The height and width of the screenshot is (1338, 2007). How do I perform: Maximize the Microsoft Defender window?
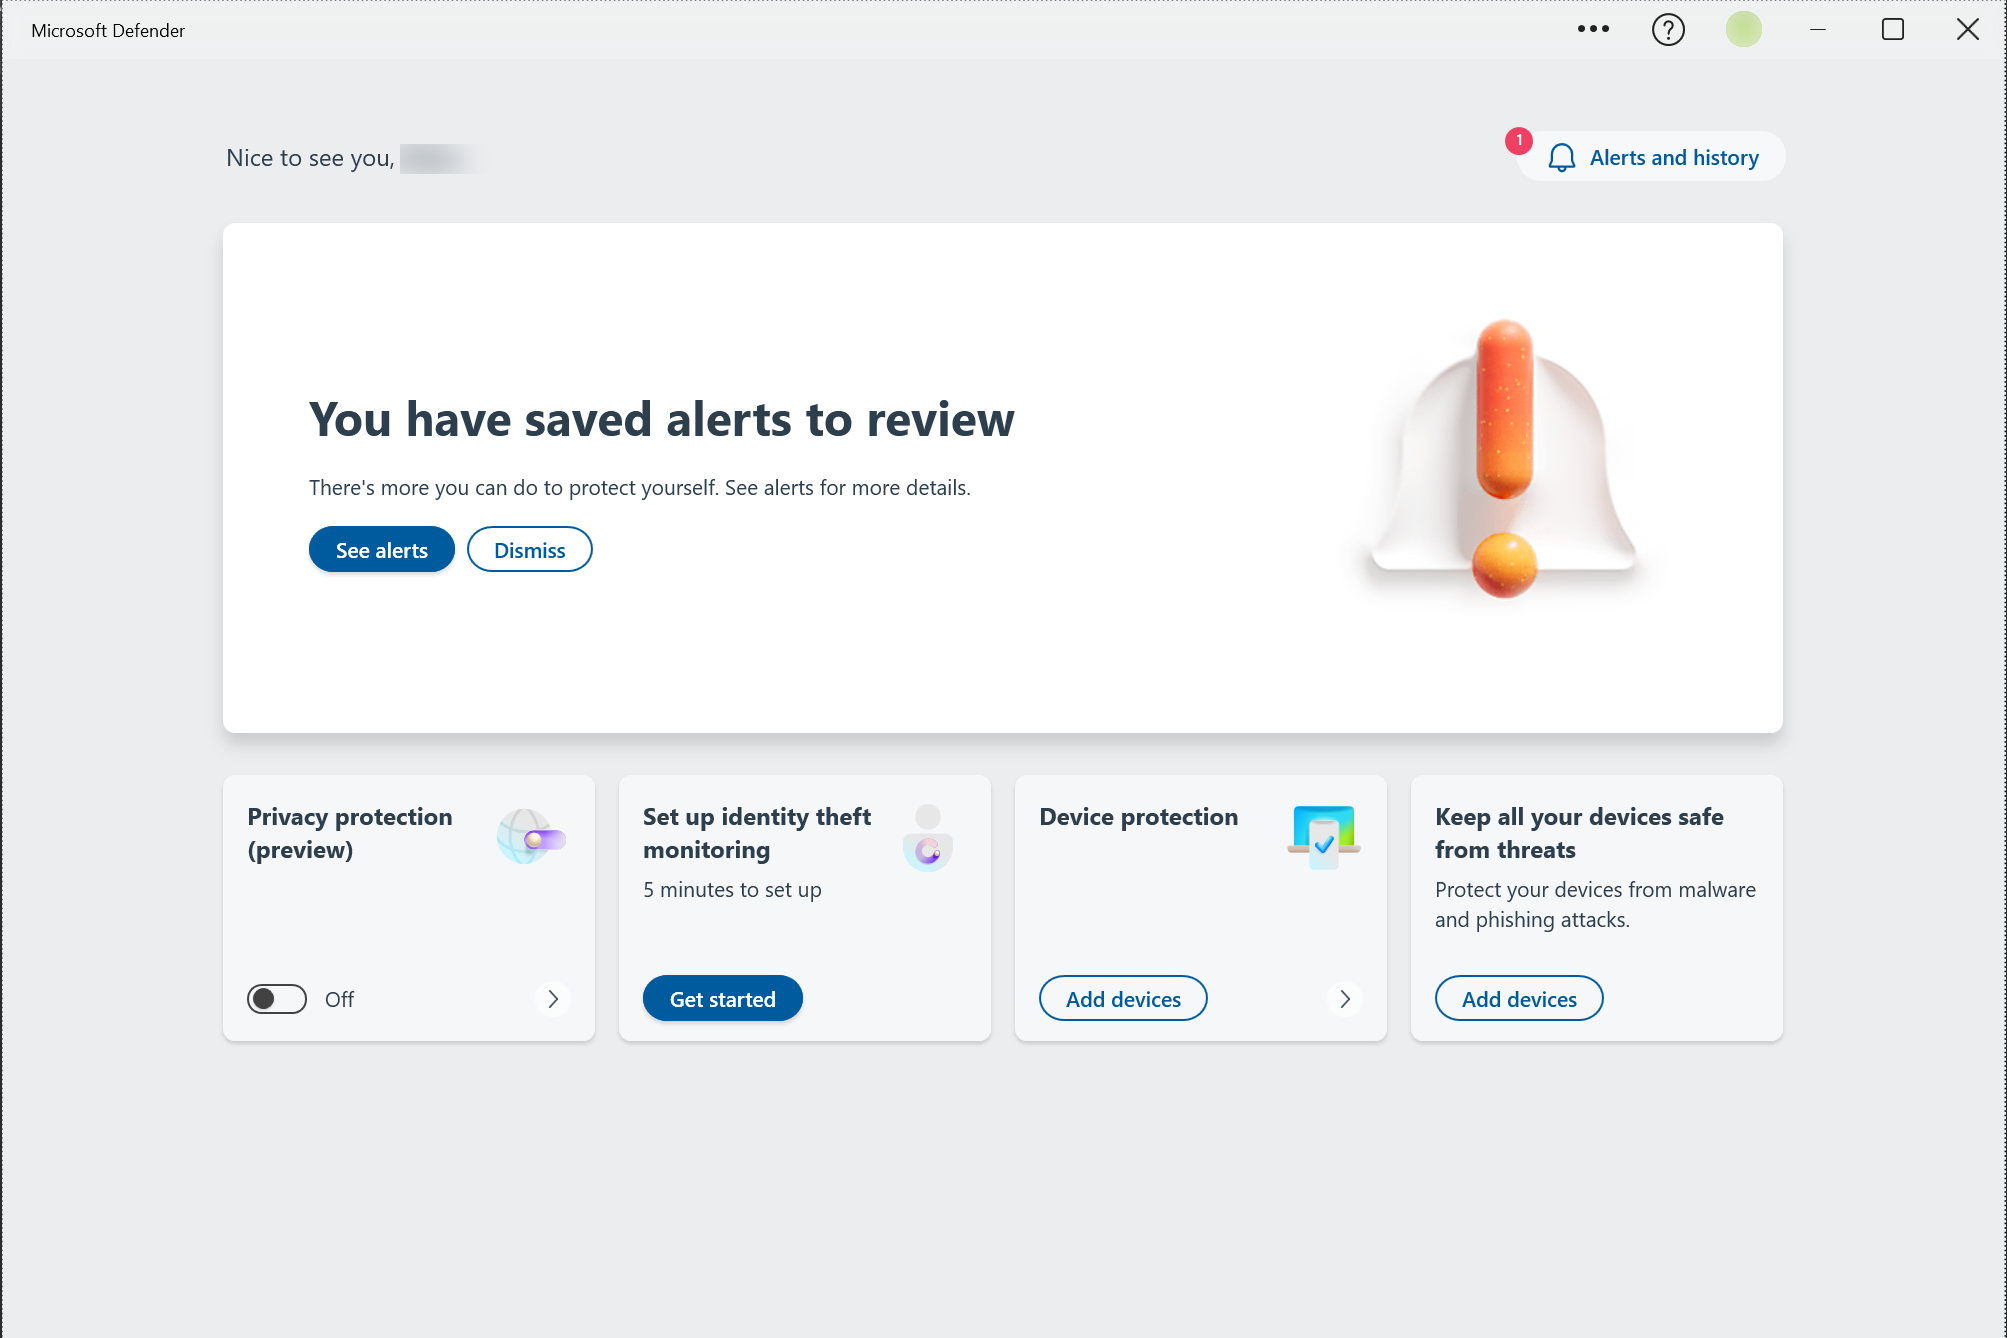[x=1892, y=30]
